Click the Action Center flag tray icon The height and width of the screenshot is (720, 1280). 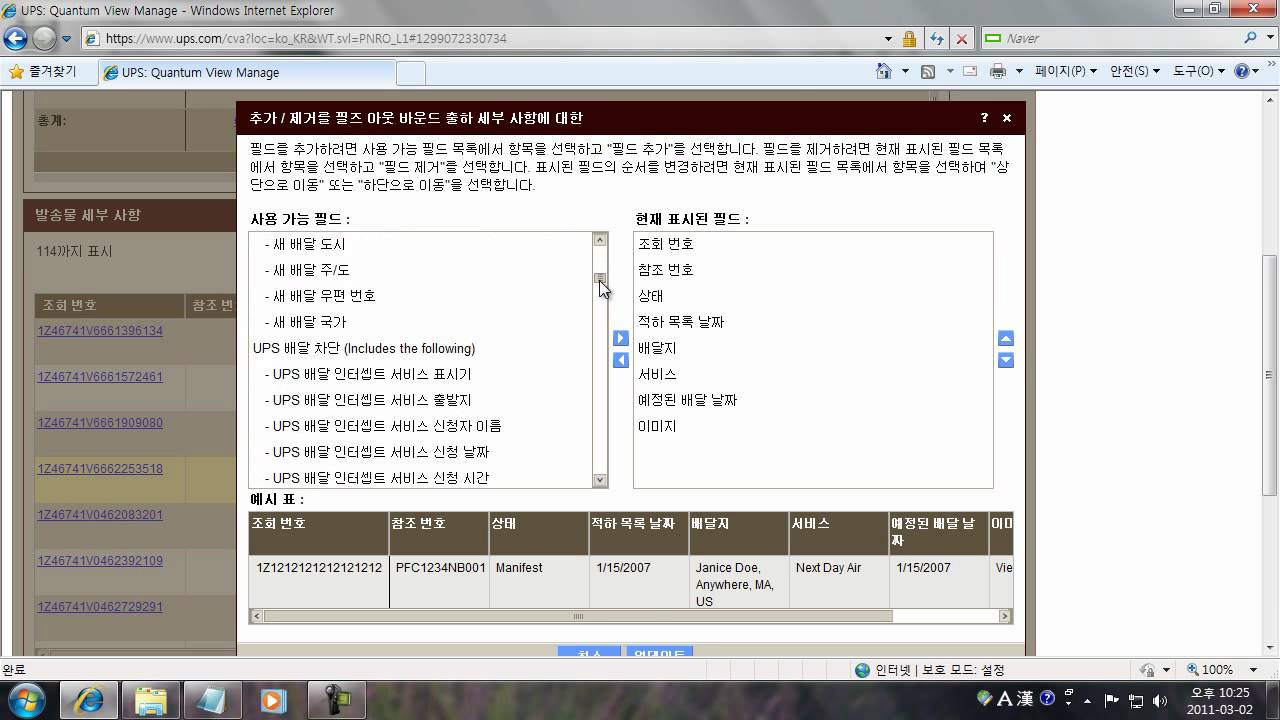pyautogui.click(x=1112, y=700)
